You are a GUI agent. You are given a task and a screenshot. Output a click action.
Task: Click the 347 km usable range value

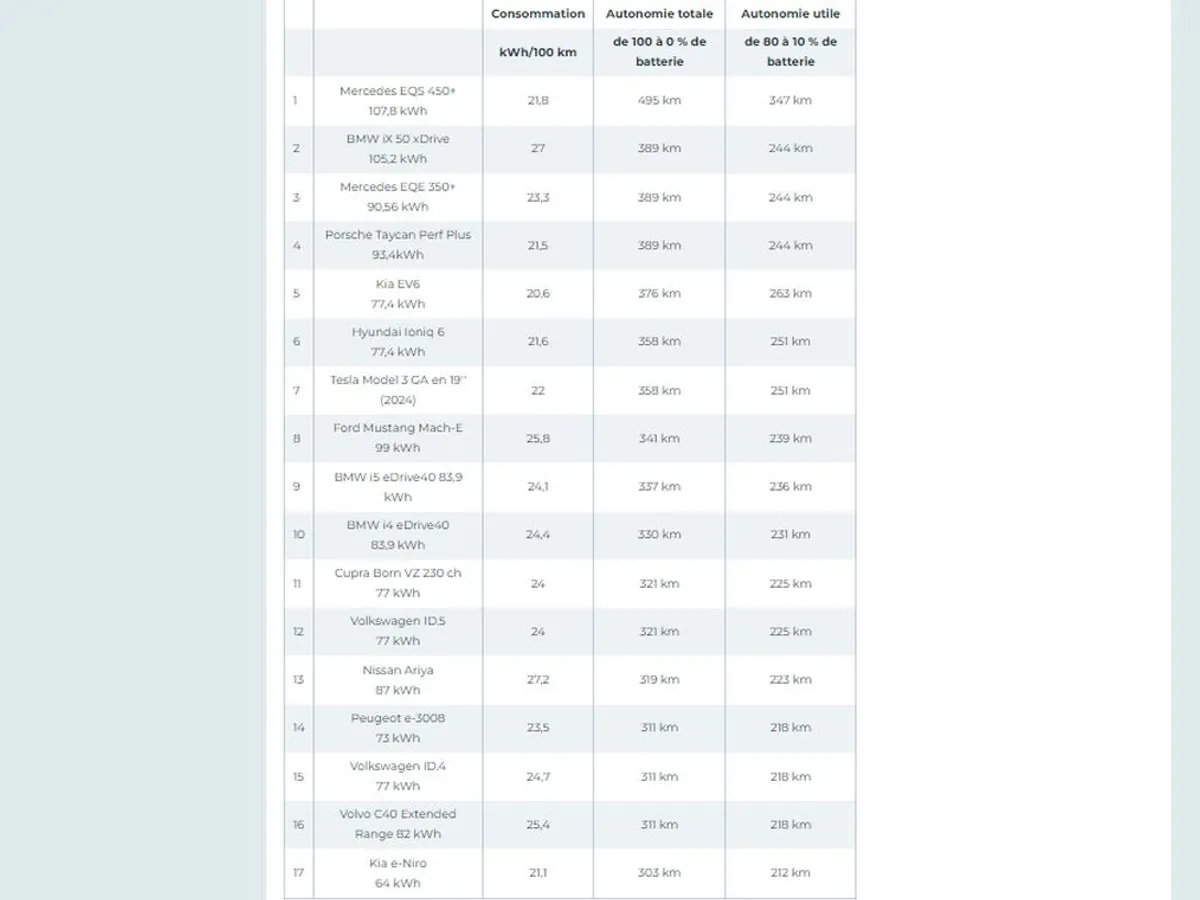pos(790,100)
